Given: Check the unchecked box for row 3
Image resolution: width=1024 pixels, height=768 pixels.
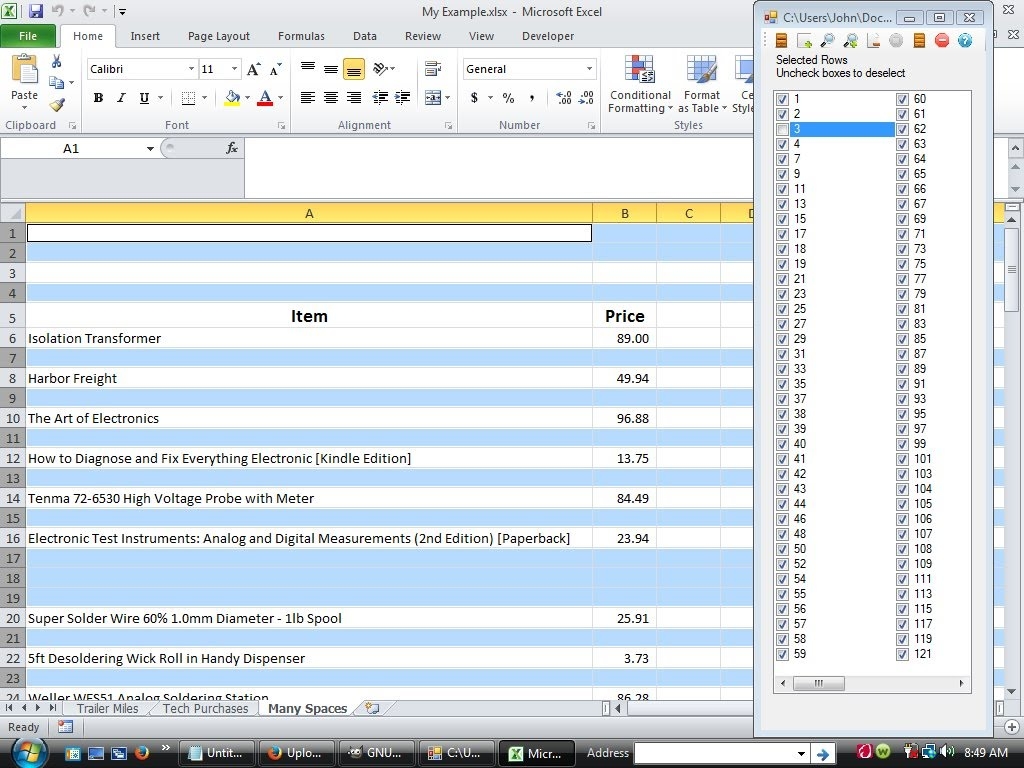Looking at the screenshot, I should pos(782,129).
